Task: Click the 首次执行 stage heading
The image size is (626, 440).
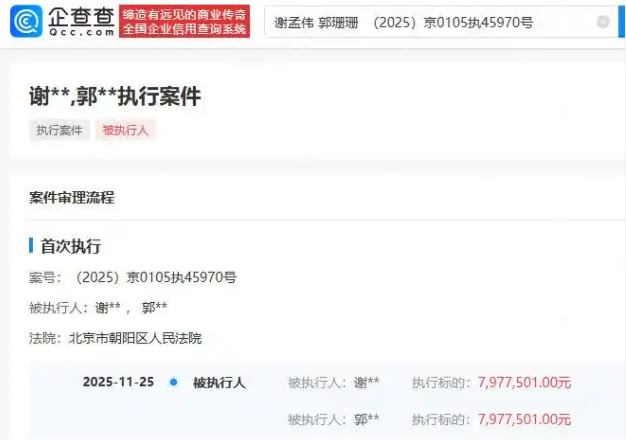Action: [71, 246]
